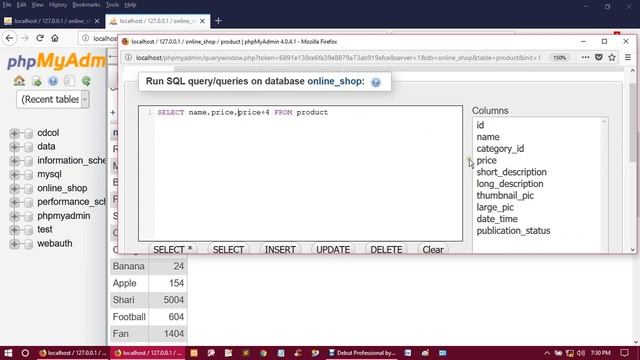Expand the webauth database node
The width and height of the screenshot is (640, 360).
(14, 244)
